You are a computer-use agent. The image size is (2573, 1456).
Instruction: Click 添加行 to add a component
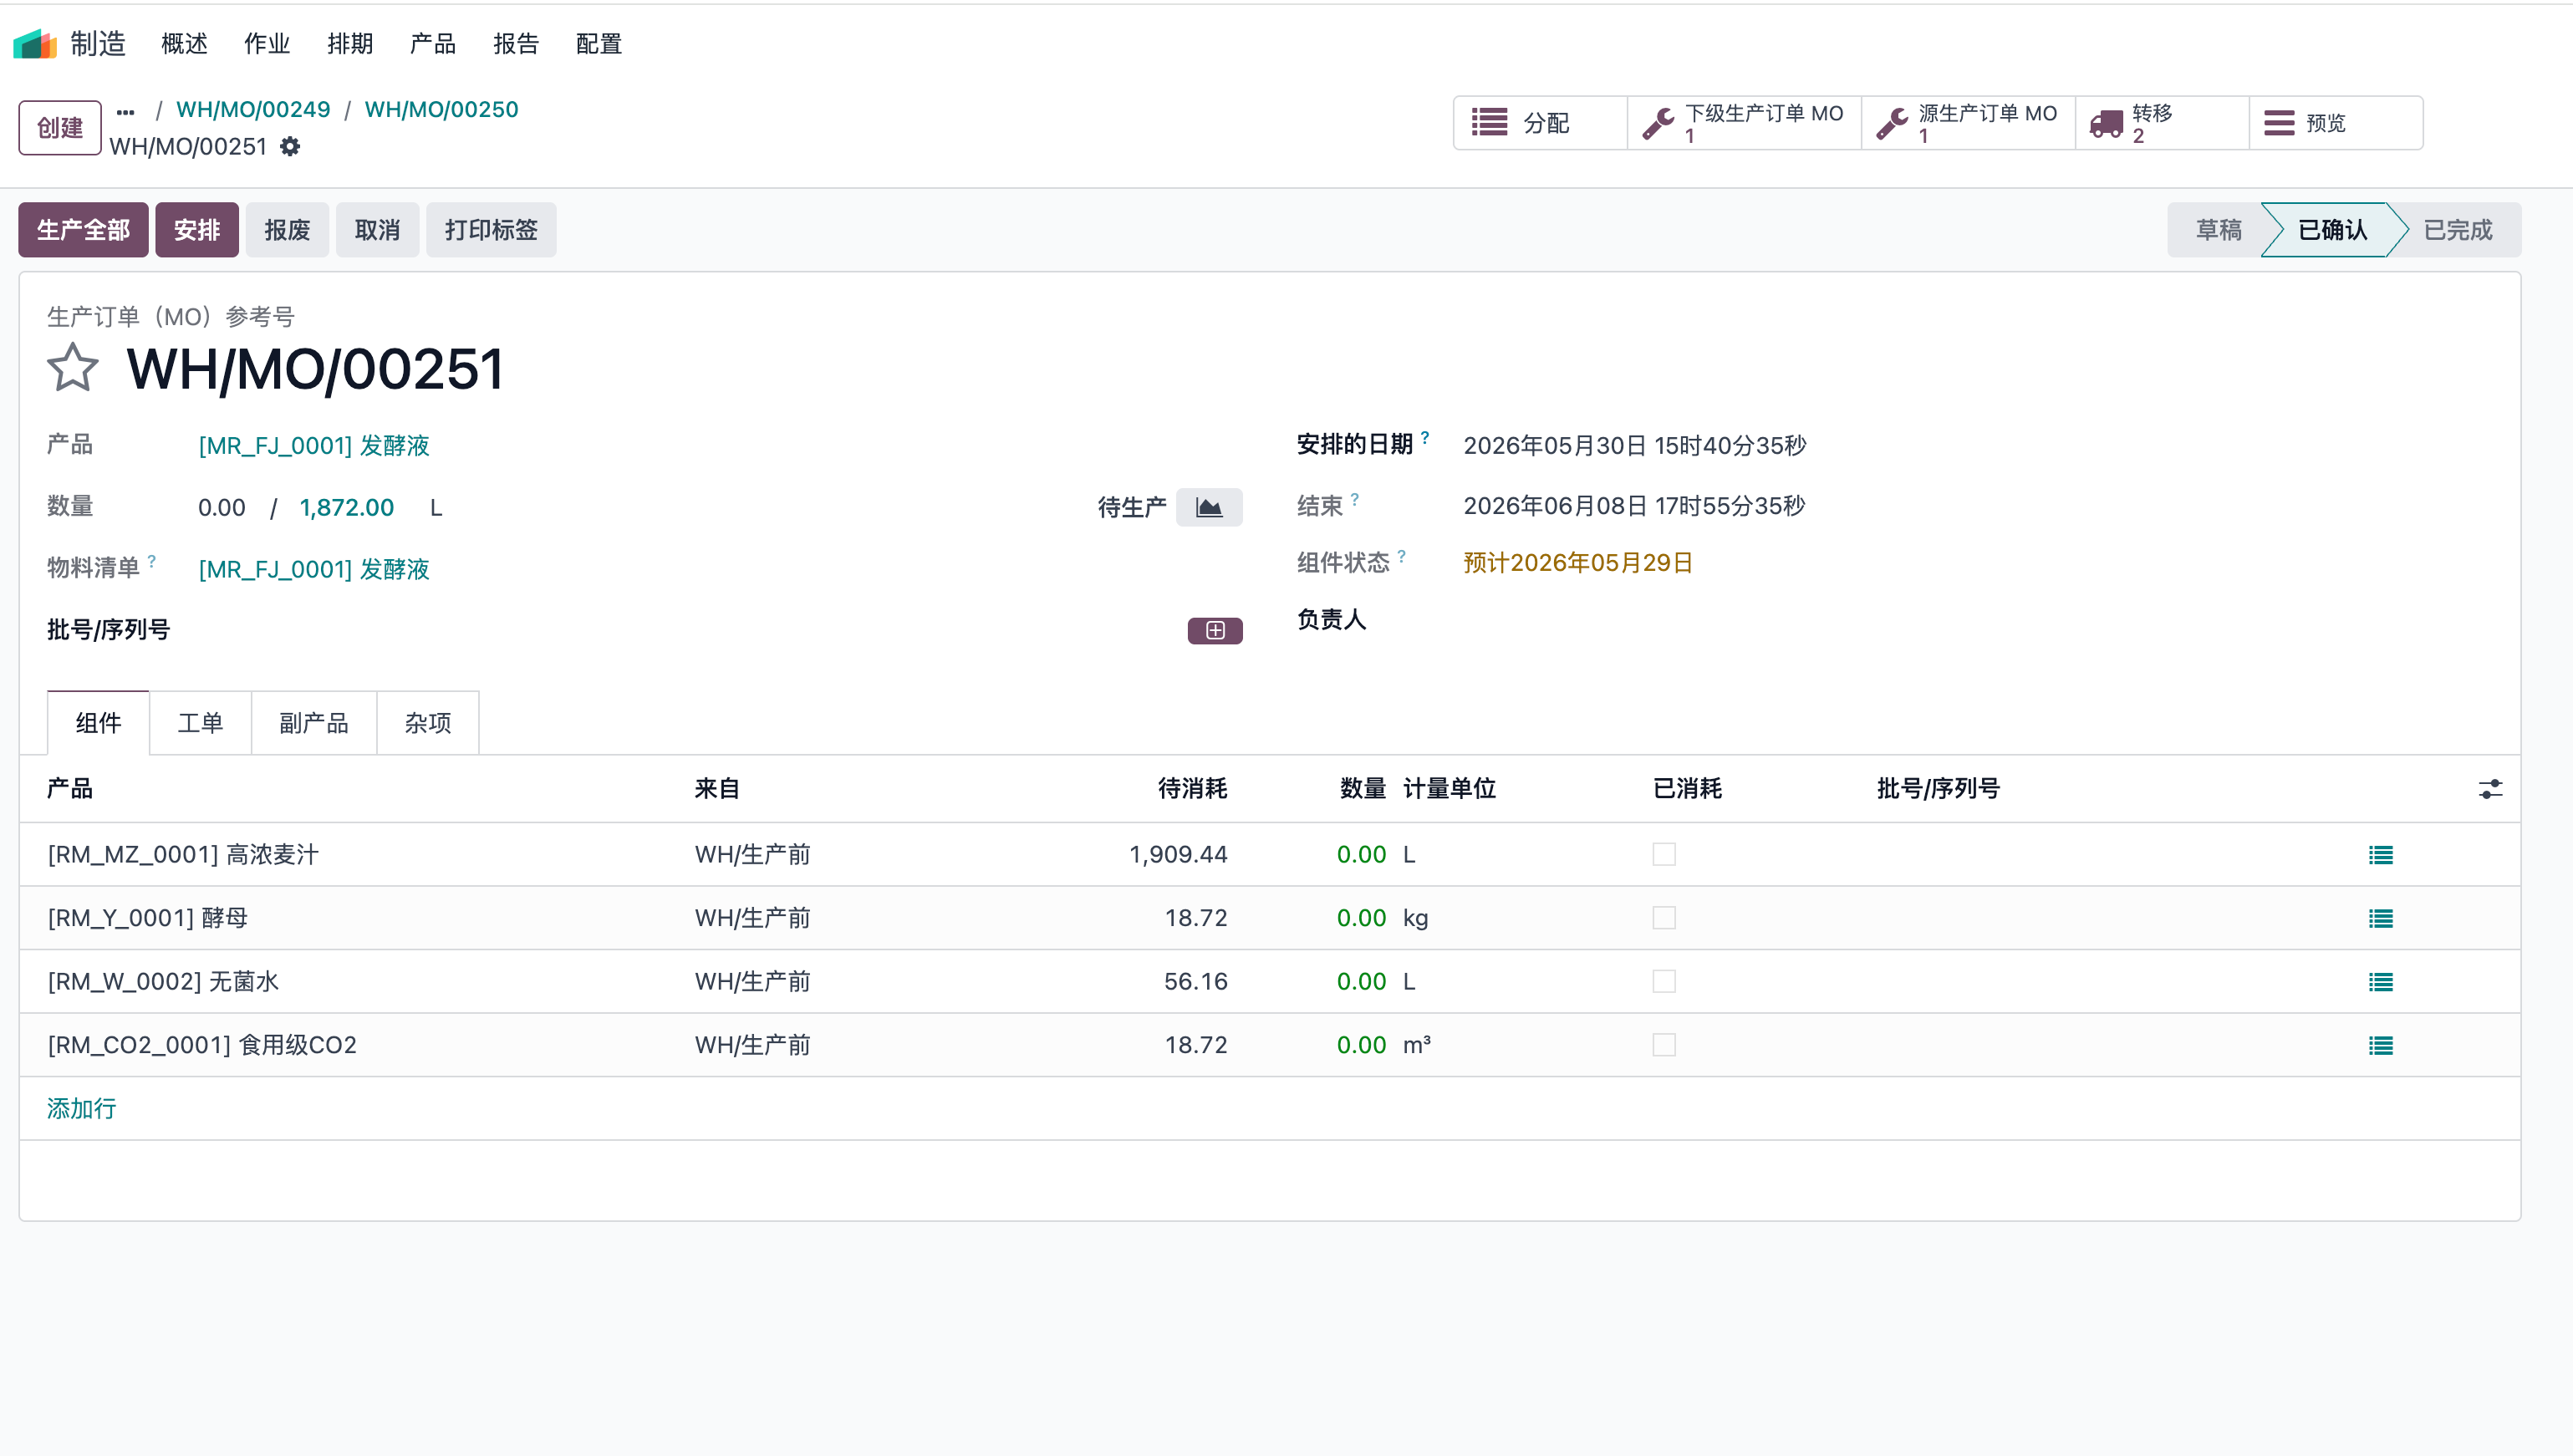click(81, 1108)
